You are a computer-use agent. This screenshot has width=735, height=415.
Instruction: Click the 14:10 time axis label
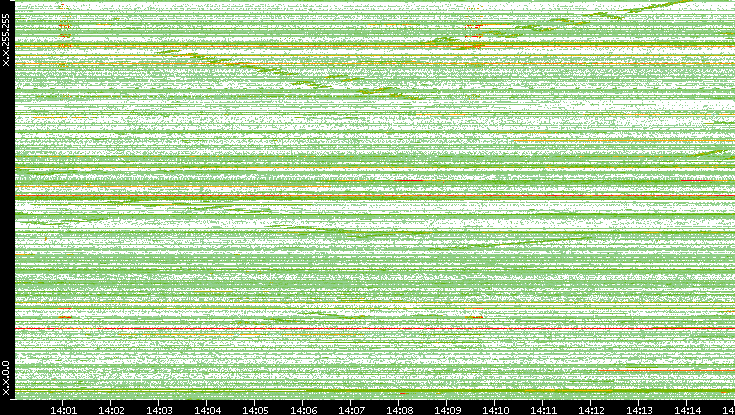(x=495, y=410)
